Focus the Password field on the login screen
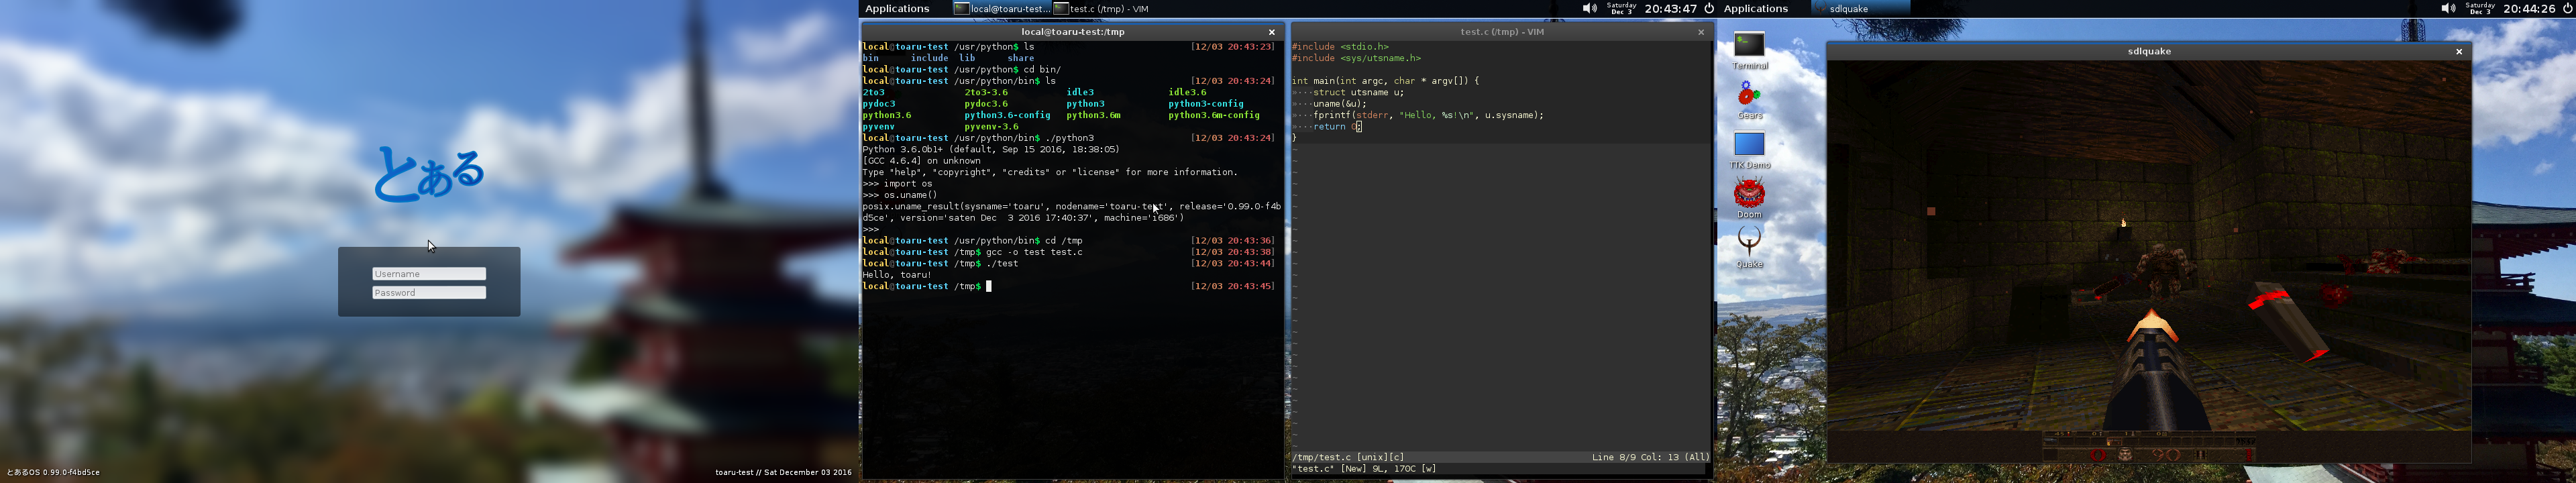The height and width of the screenshot is (483, 2576). coord(429,293)
